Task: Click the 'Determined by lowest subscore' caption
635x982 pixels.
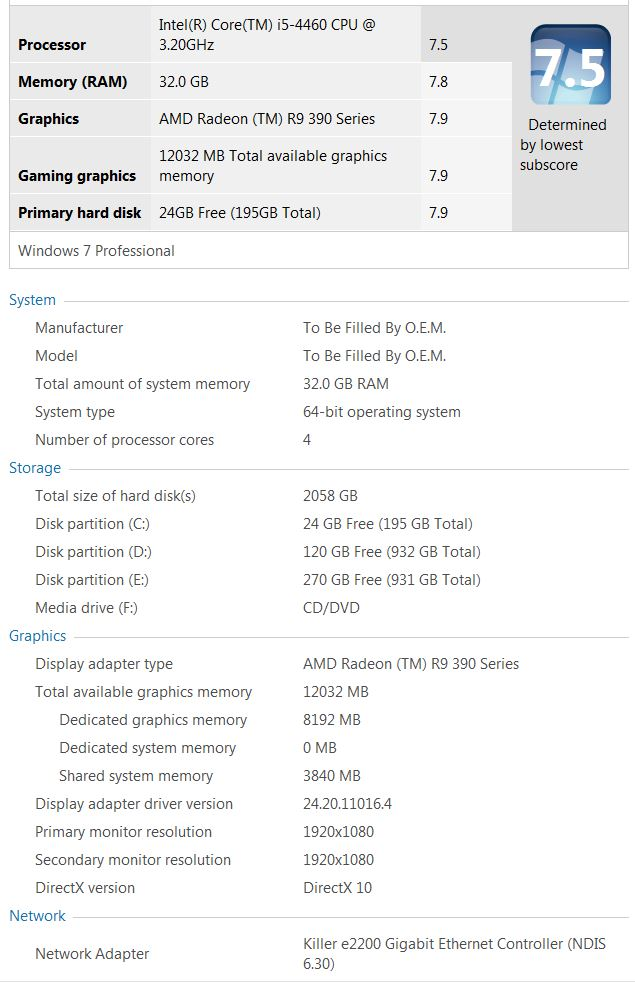Action: pyautogui.click(x=563, y=145)
